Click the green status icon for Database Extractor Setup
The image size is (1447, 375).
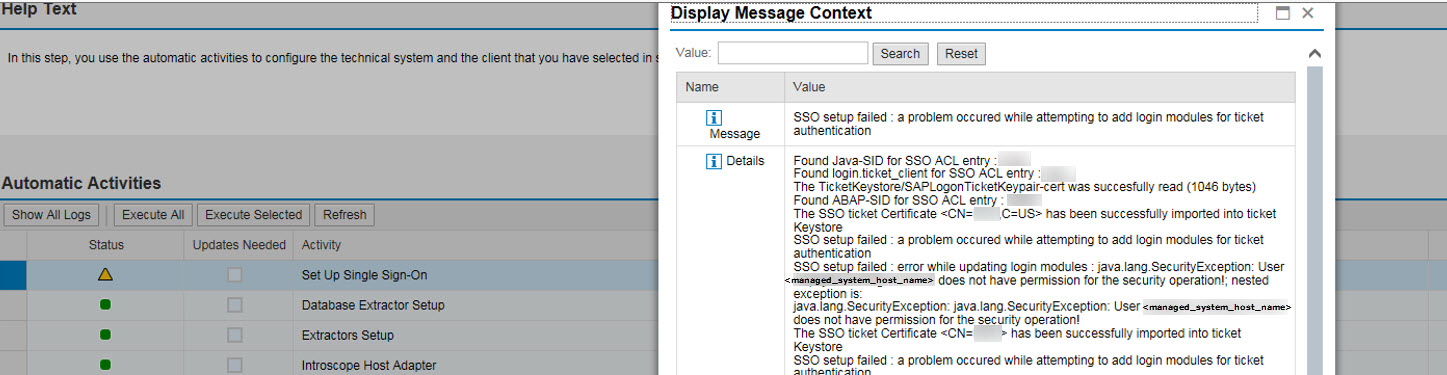pos(106,305)
